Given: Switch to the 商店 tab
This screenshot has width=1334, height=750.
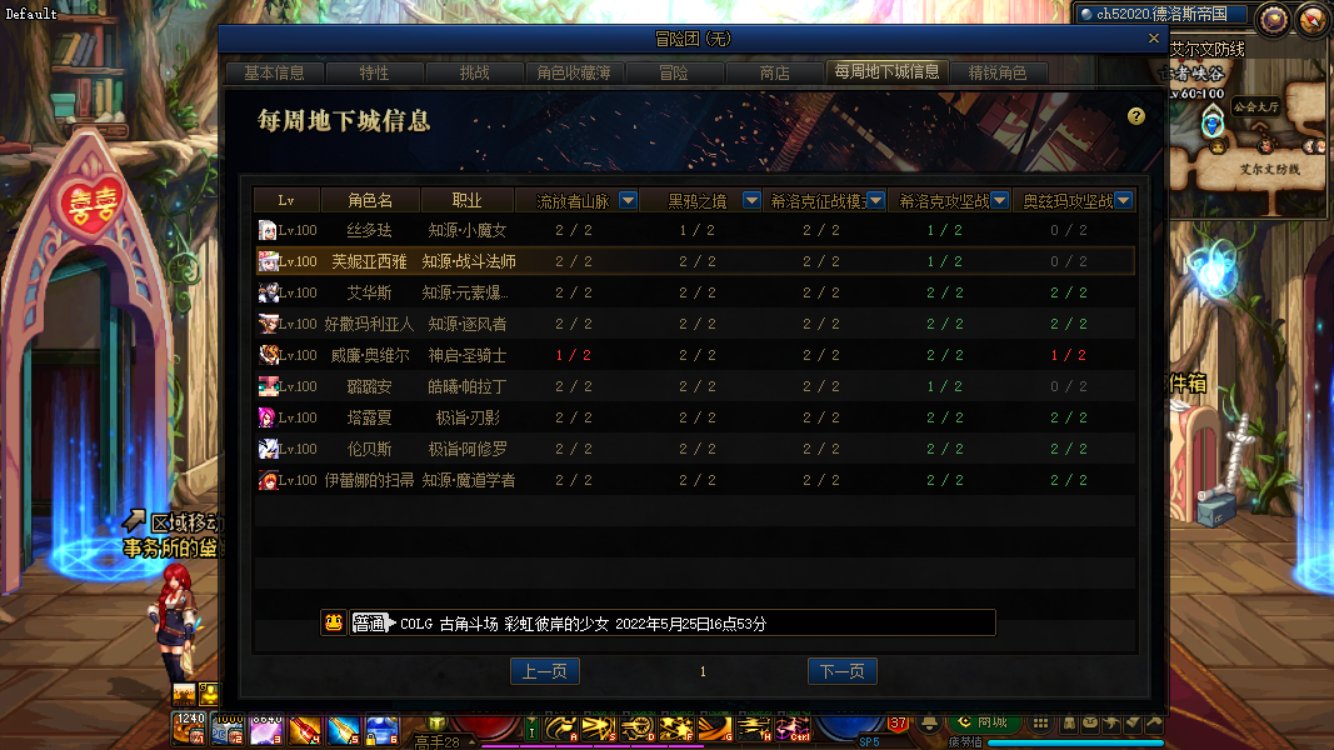Looking at the screenshot, I should click(x=774, y=73).
